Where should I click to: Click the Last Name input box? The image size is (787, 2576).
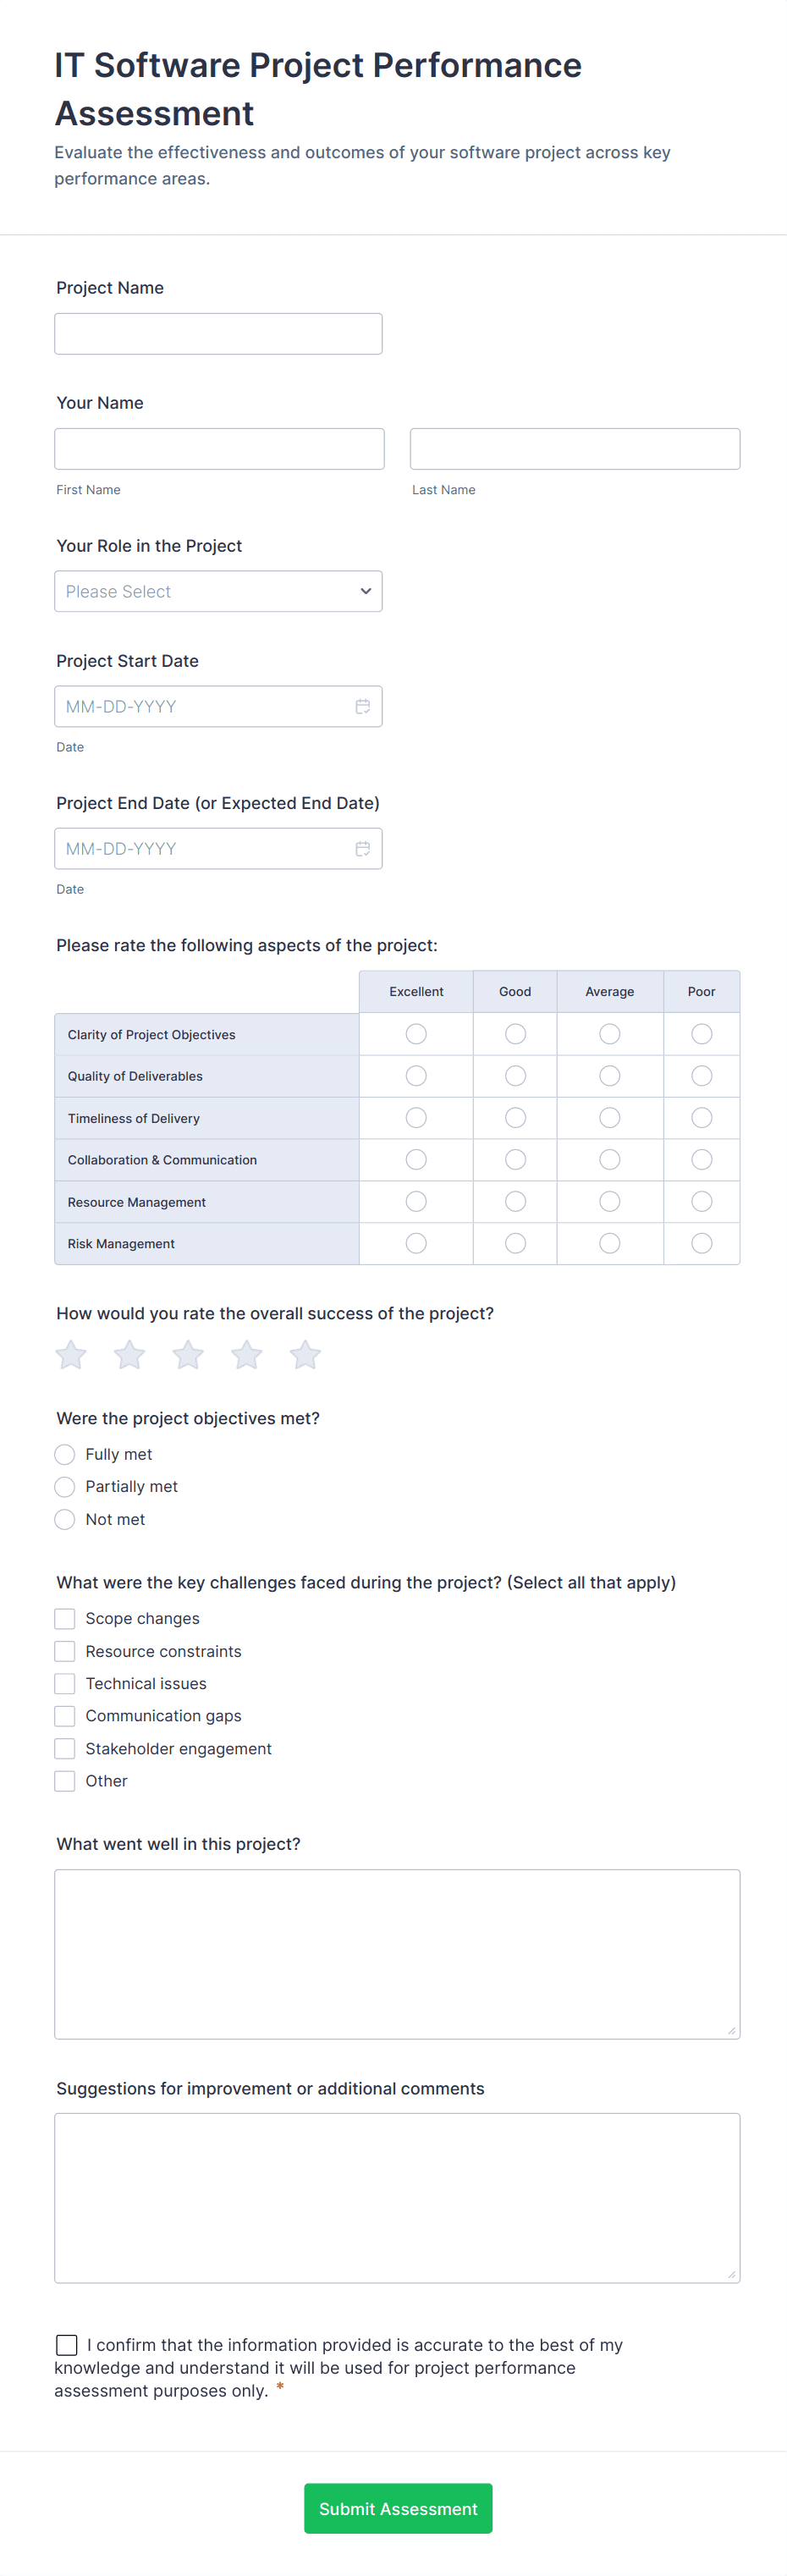click(x=574, y=449)
